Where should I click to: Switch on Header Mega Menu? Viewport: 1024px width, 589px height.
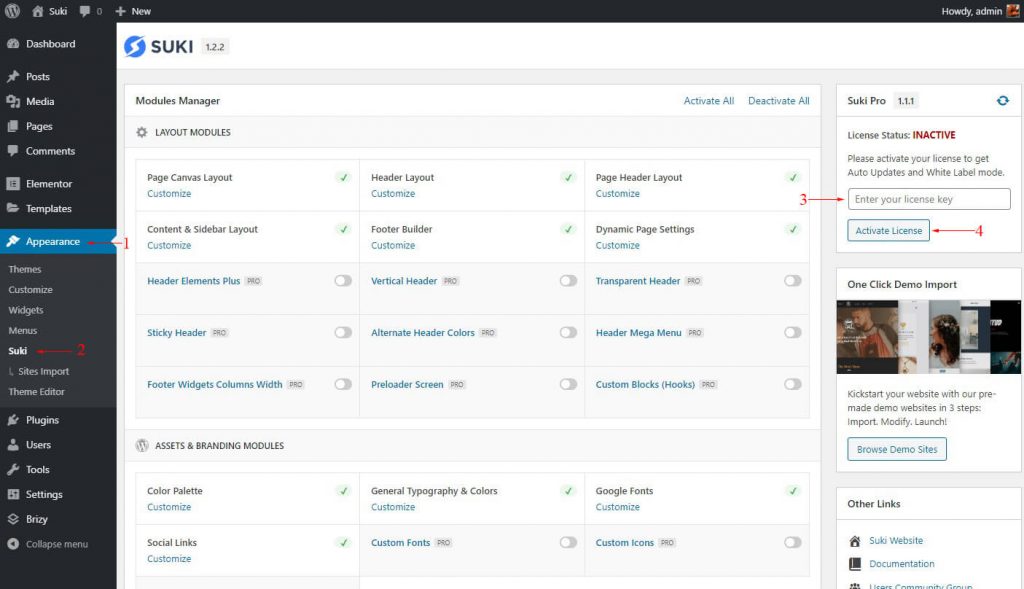792,332
